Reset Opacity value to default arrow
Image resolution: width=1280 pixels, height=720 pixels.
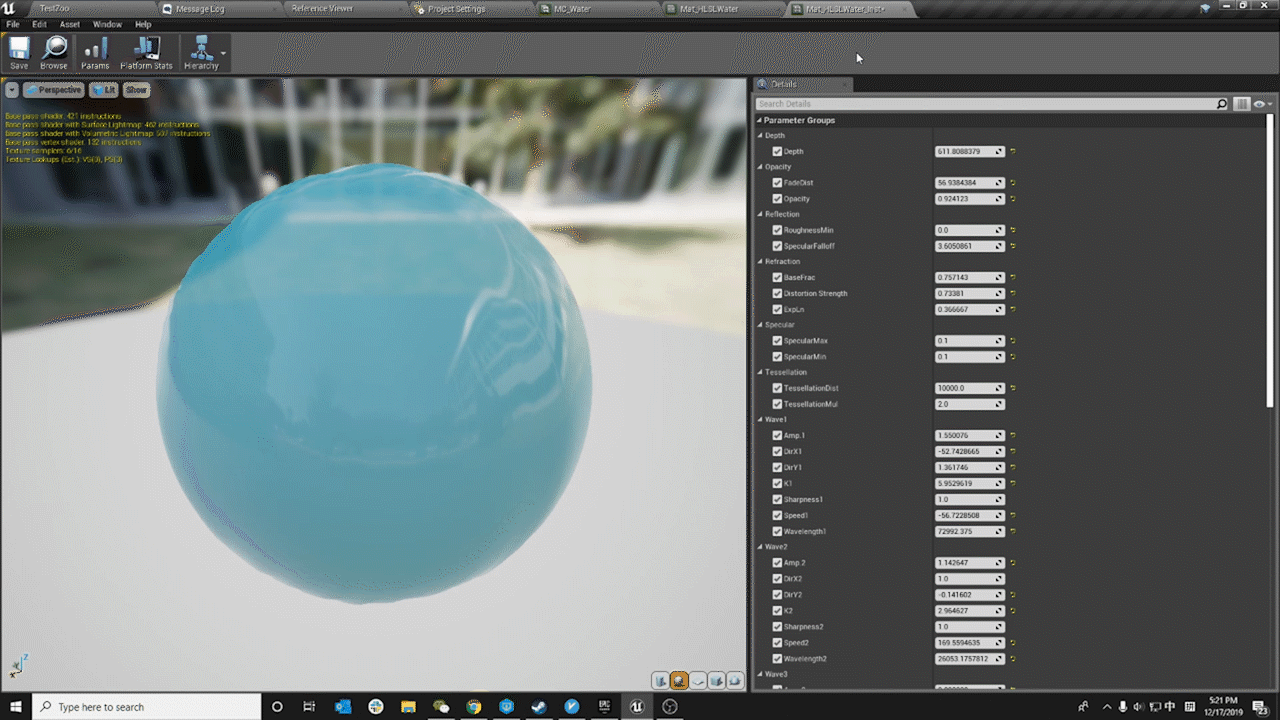tap(1013, 199)
